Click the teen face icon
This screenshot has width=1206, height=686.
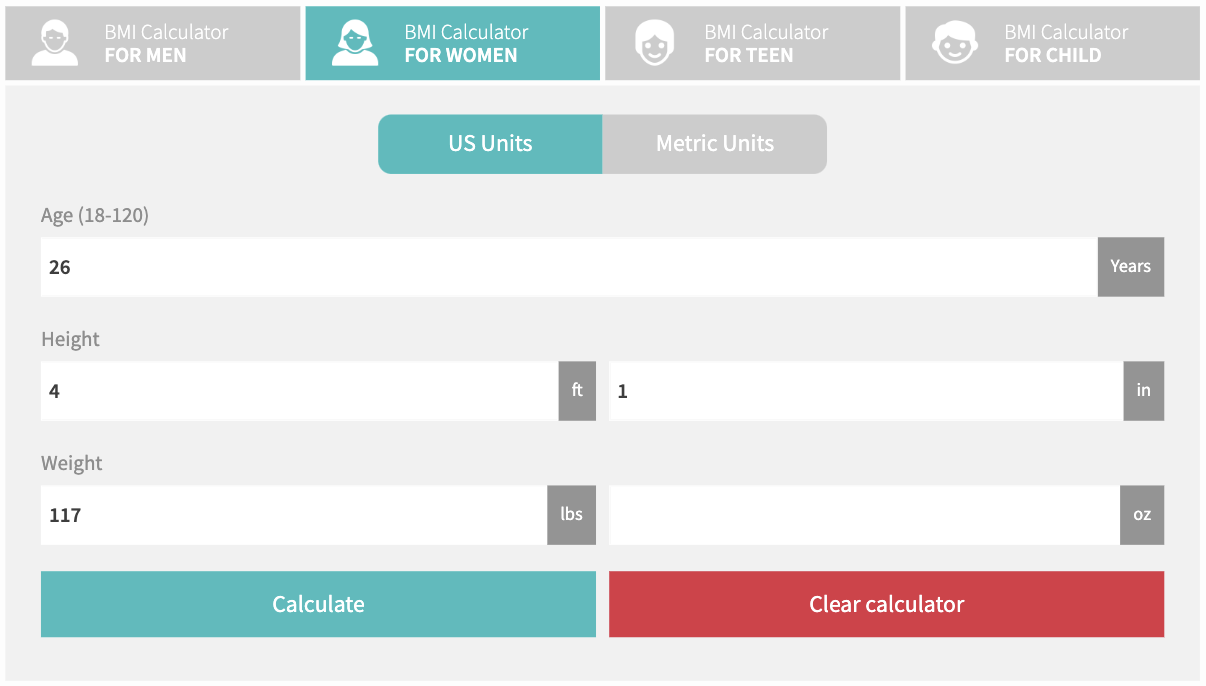[x=655, y=43]
